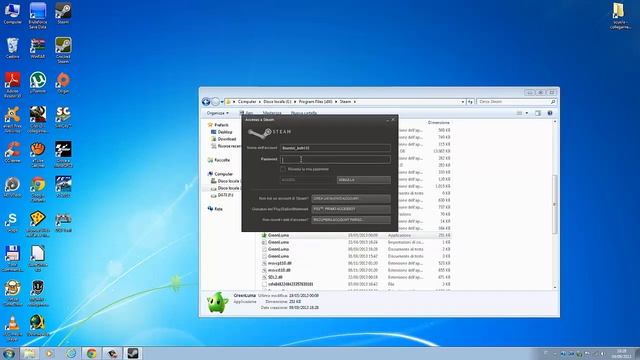The height and width of the screenshot is (360, 640).
Task: Open the Steam desktop shortcut
Action: (x=63, y=13)
